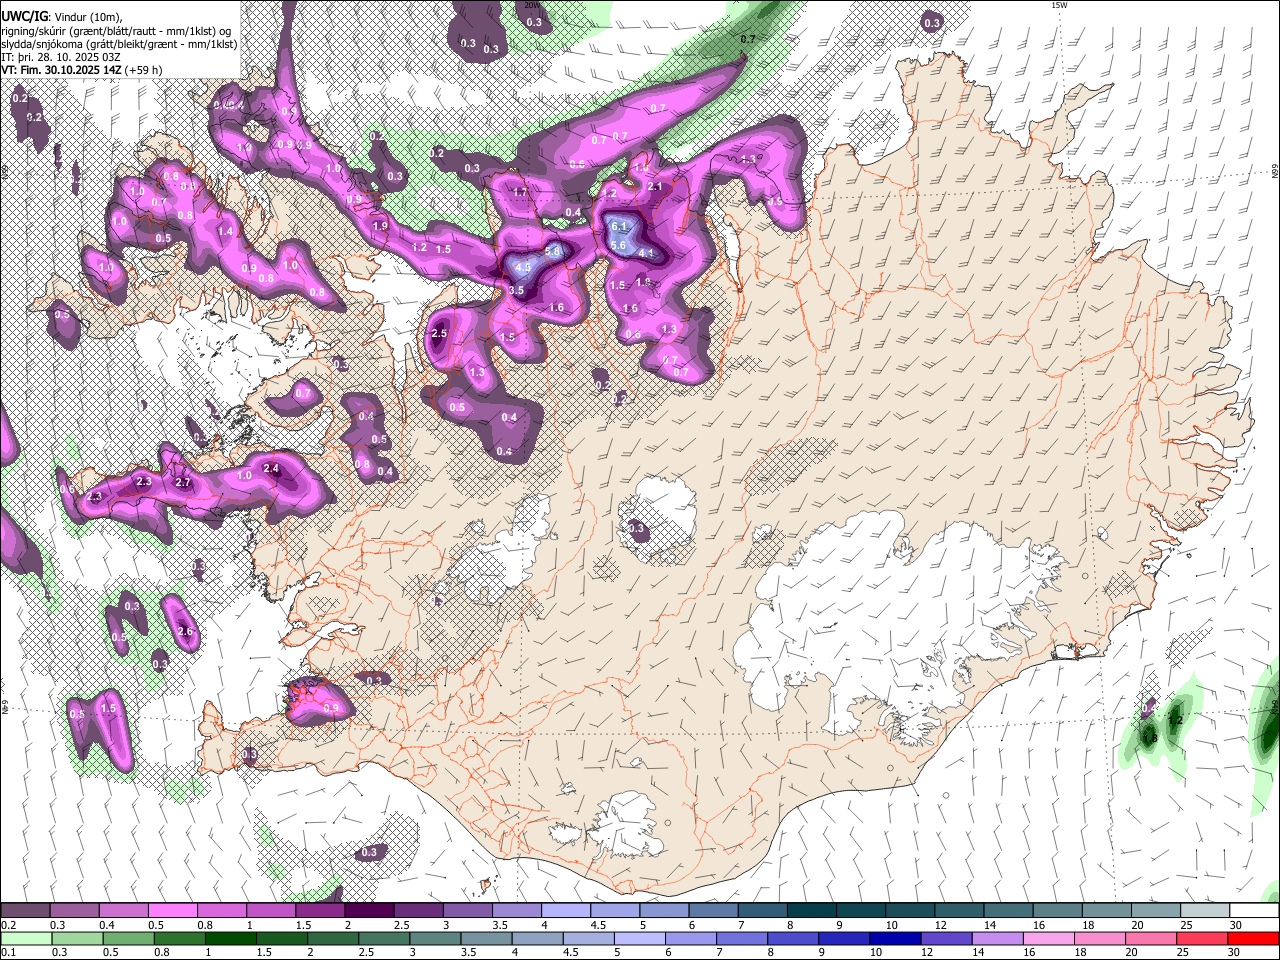The height and width of the screenshot is (960, 1280).
Task: Click the '4.1' precipitation value on the map
Action: point(646,254)
